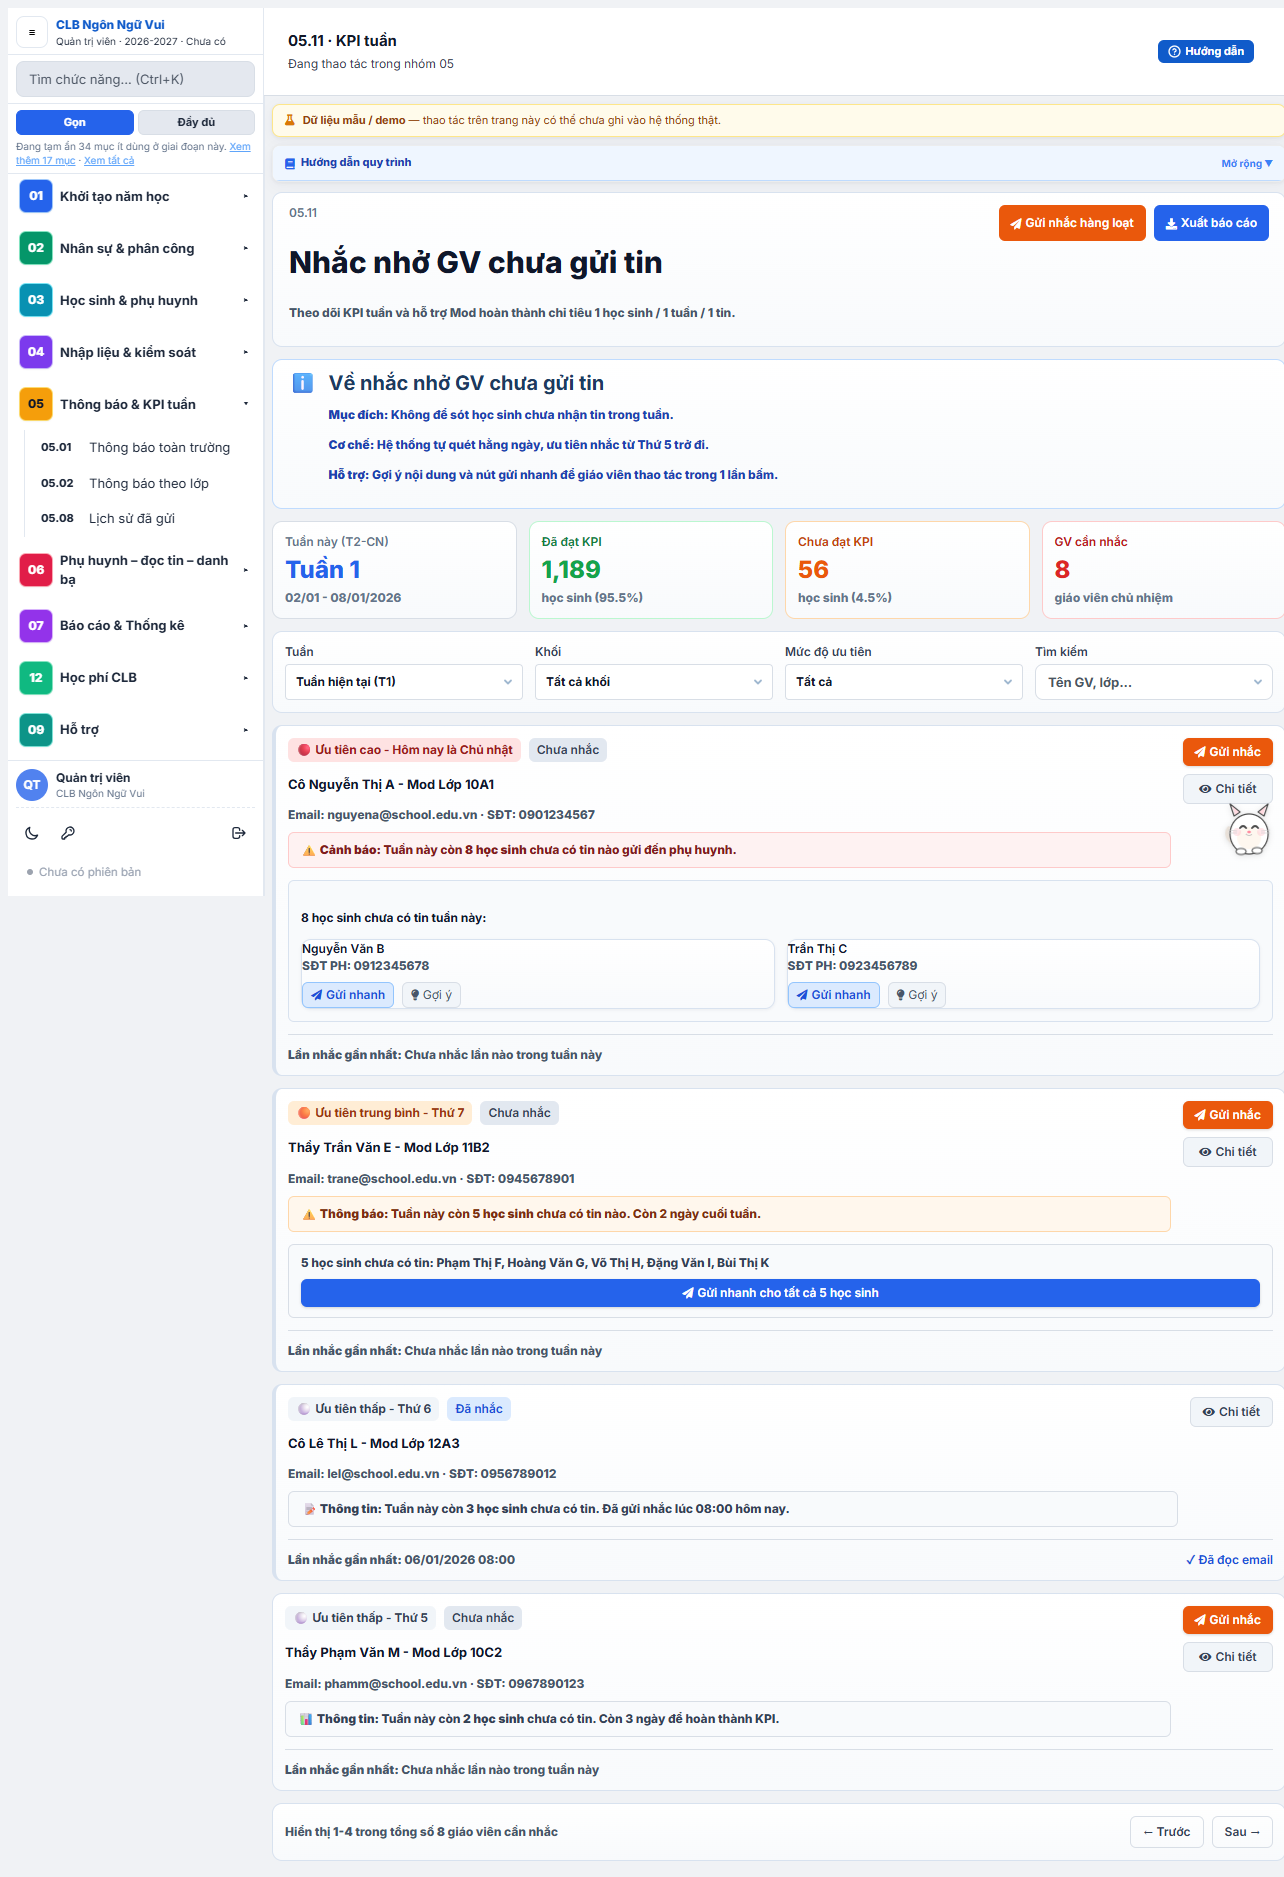Open the Tất cả khối dropdown
This screenshot has height=1877, width=1284.
coord(654,682)
